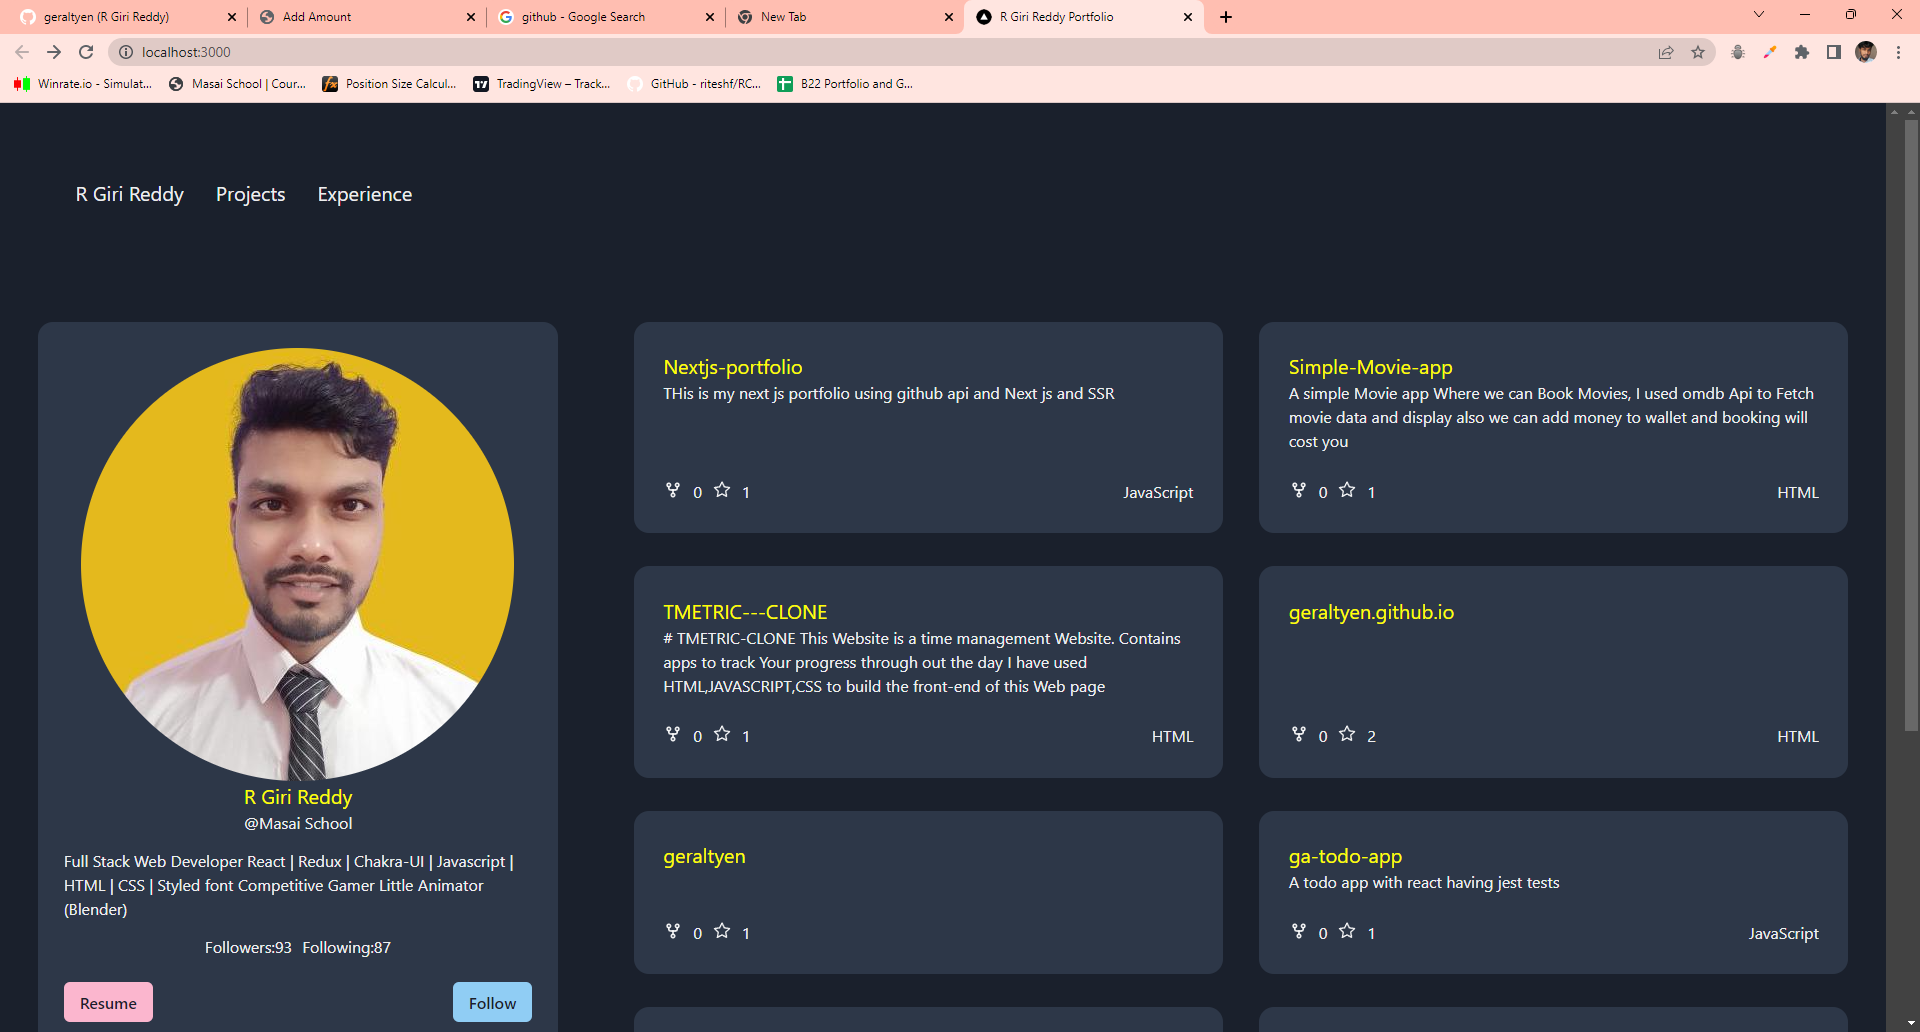Viewport: 1920px width, 1032px height.
Task: Reload the current page
Action: [85, 52]
